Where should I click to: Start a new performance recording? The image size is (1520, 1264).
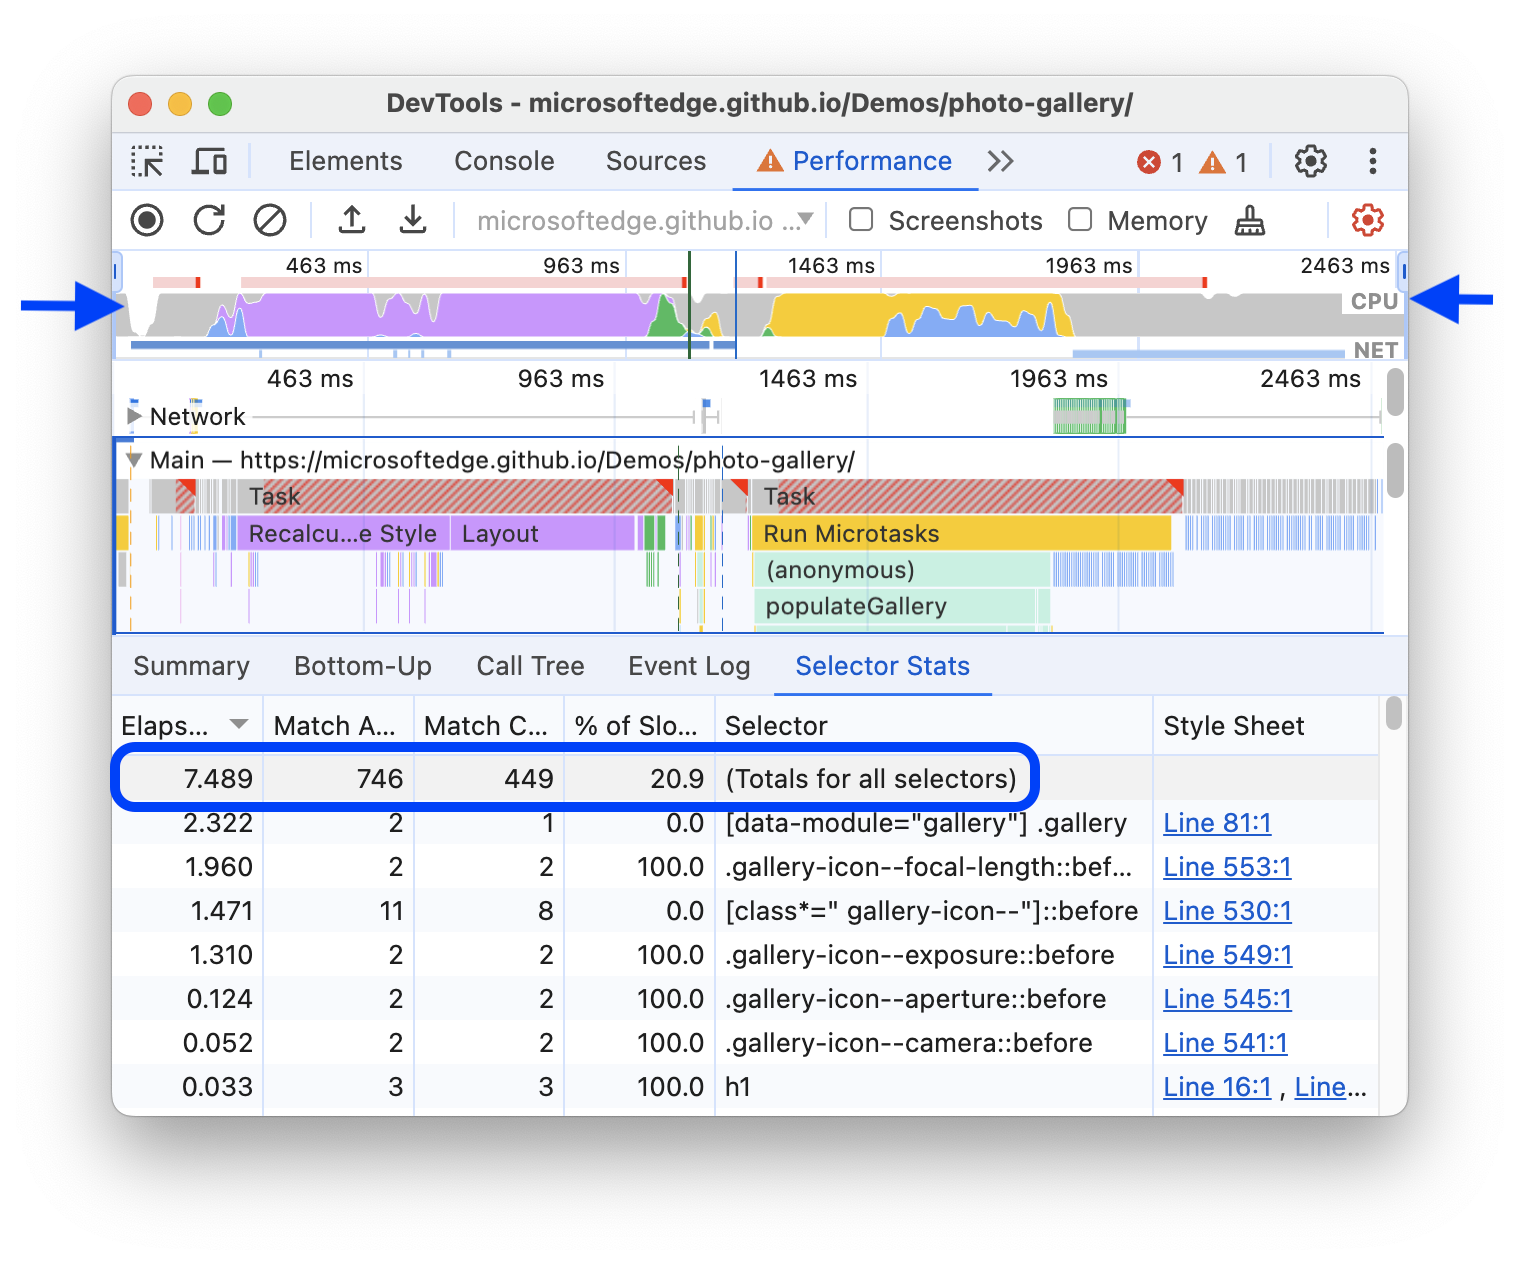146,220
